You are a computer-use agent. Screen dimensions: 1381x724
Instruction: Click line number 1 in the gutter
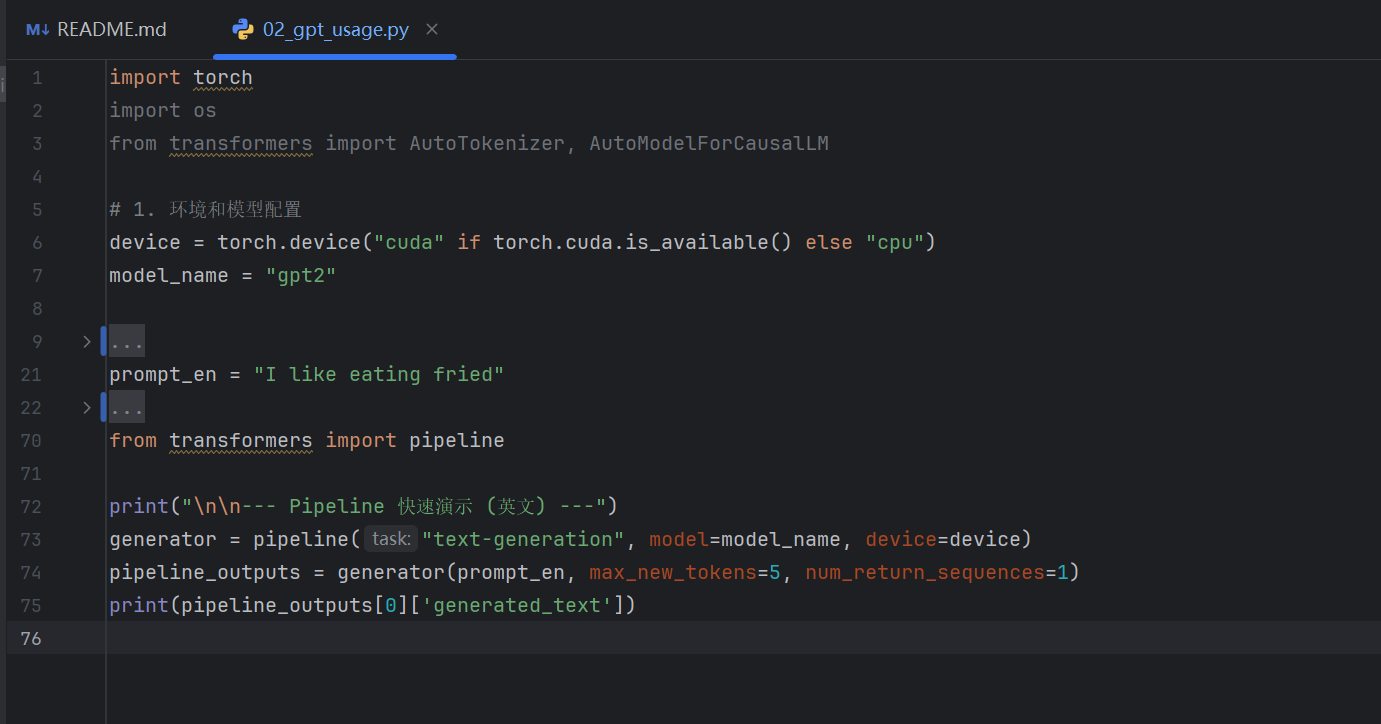[37, 78]
